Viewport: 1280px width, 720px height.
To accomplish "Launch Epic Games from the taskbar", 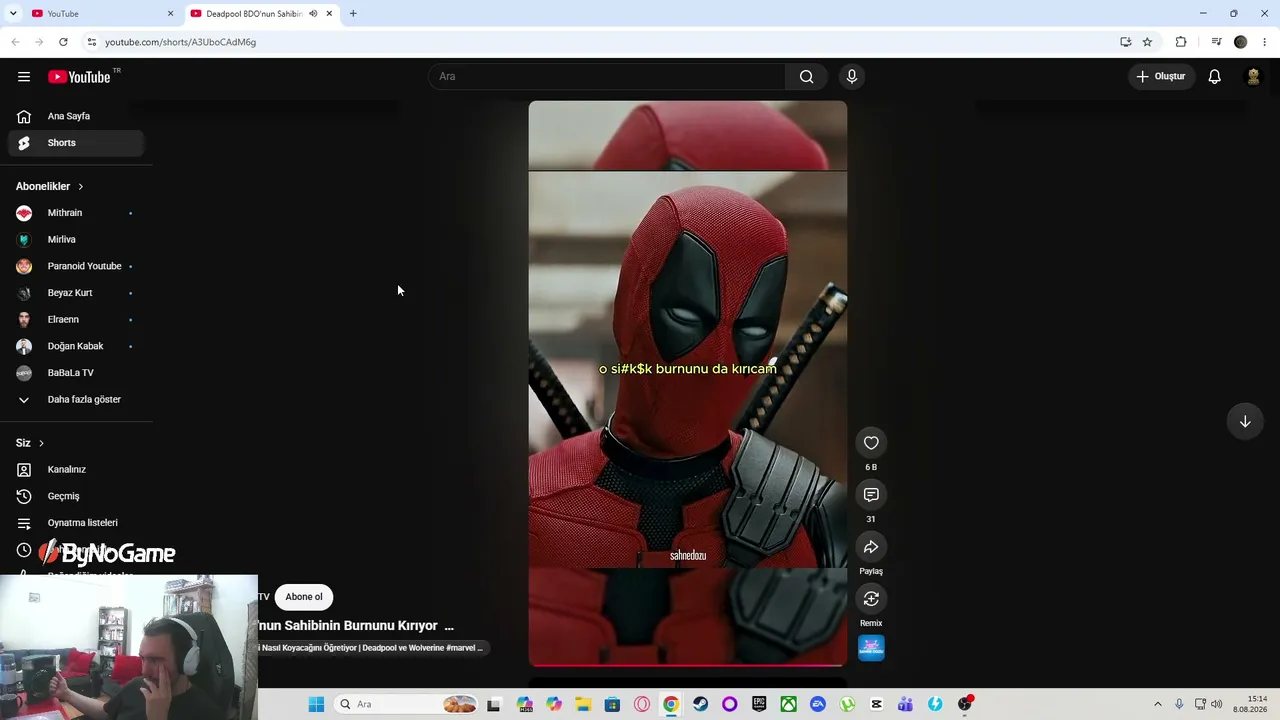I will 759,704.
